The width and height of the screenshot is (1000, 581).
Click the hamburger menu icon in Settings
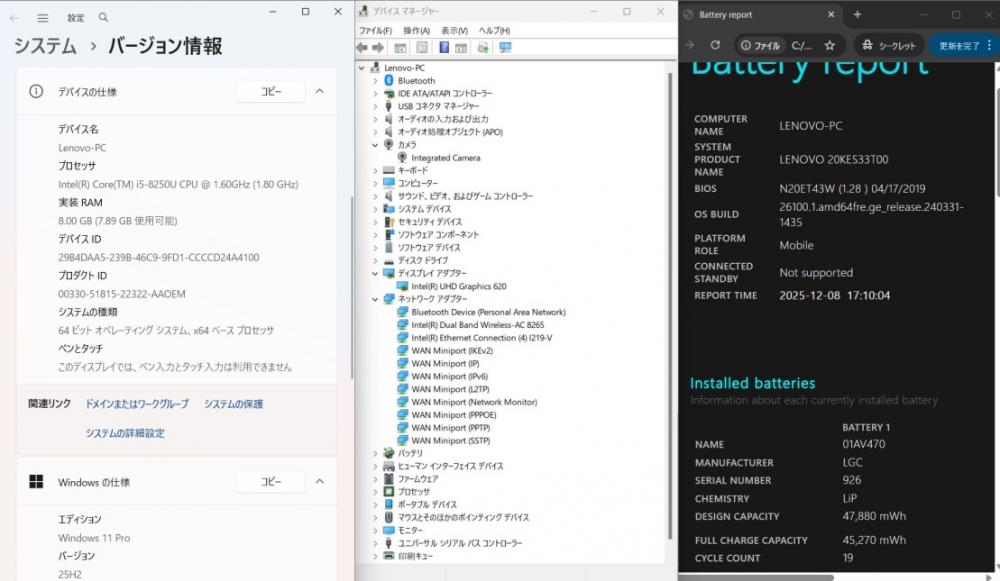coord(43,18)
